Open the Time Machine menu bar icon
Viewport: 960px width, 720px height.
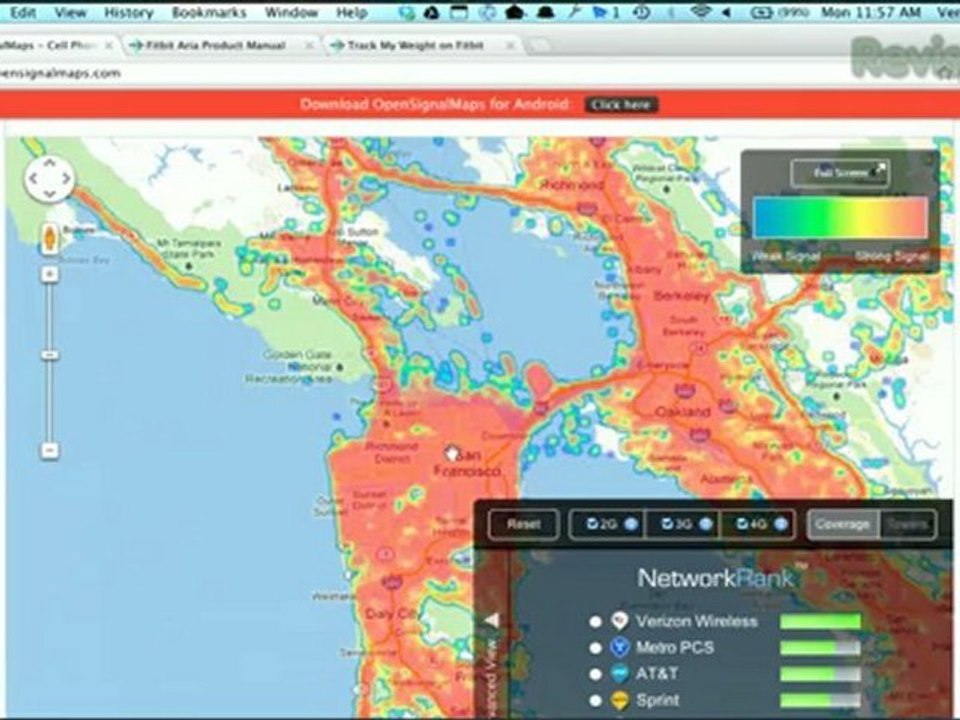click(641, 12)
